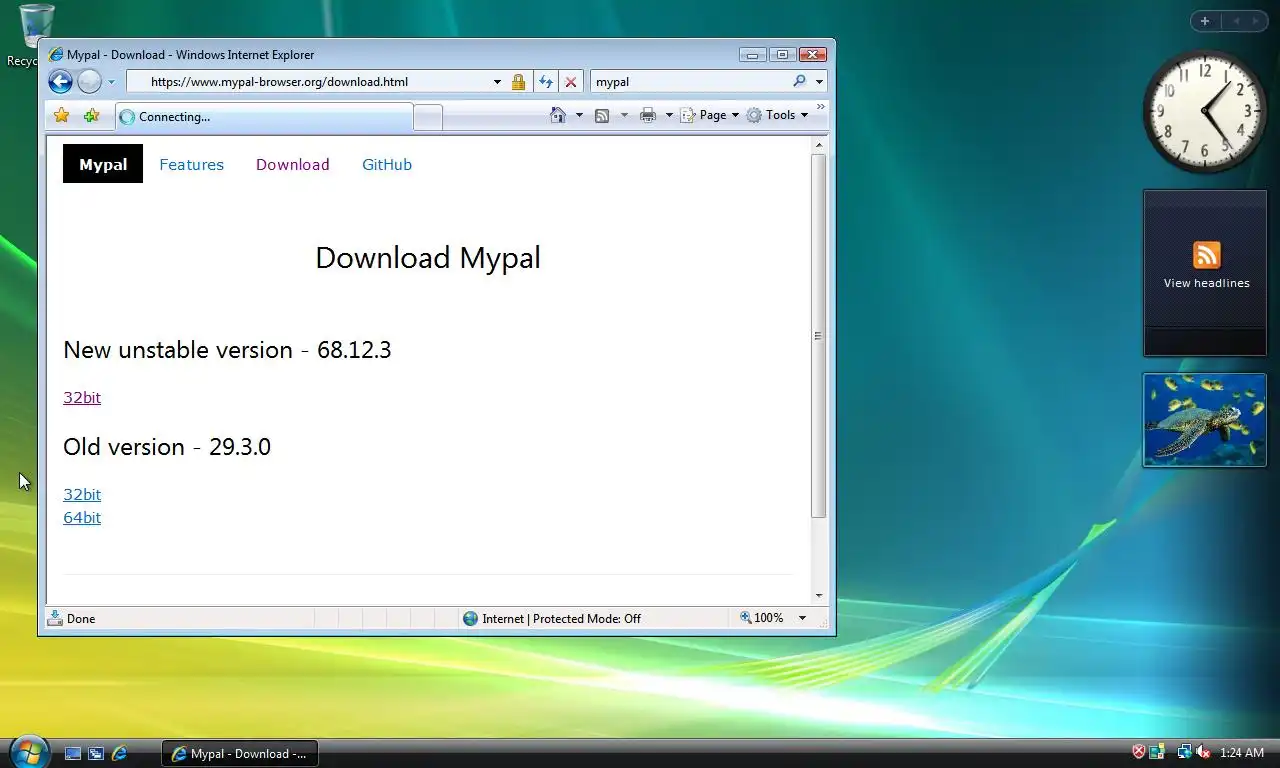Click View headlines in feed gadget
The height and width of the screenshot is (768, 1280).
coord(1206,283)
